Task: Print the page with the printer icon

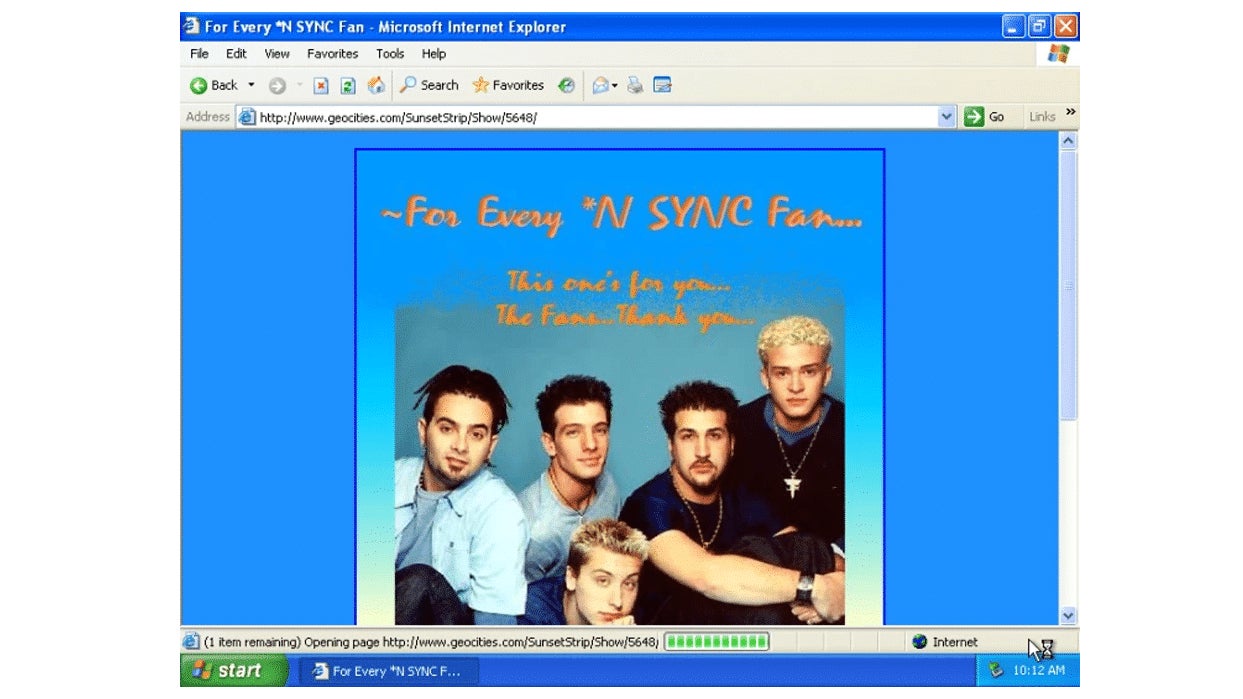Action: 635,86
